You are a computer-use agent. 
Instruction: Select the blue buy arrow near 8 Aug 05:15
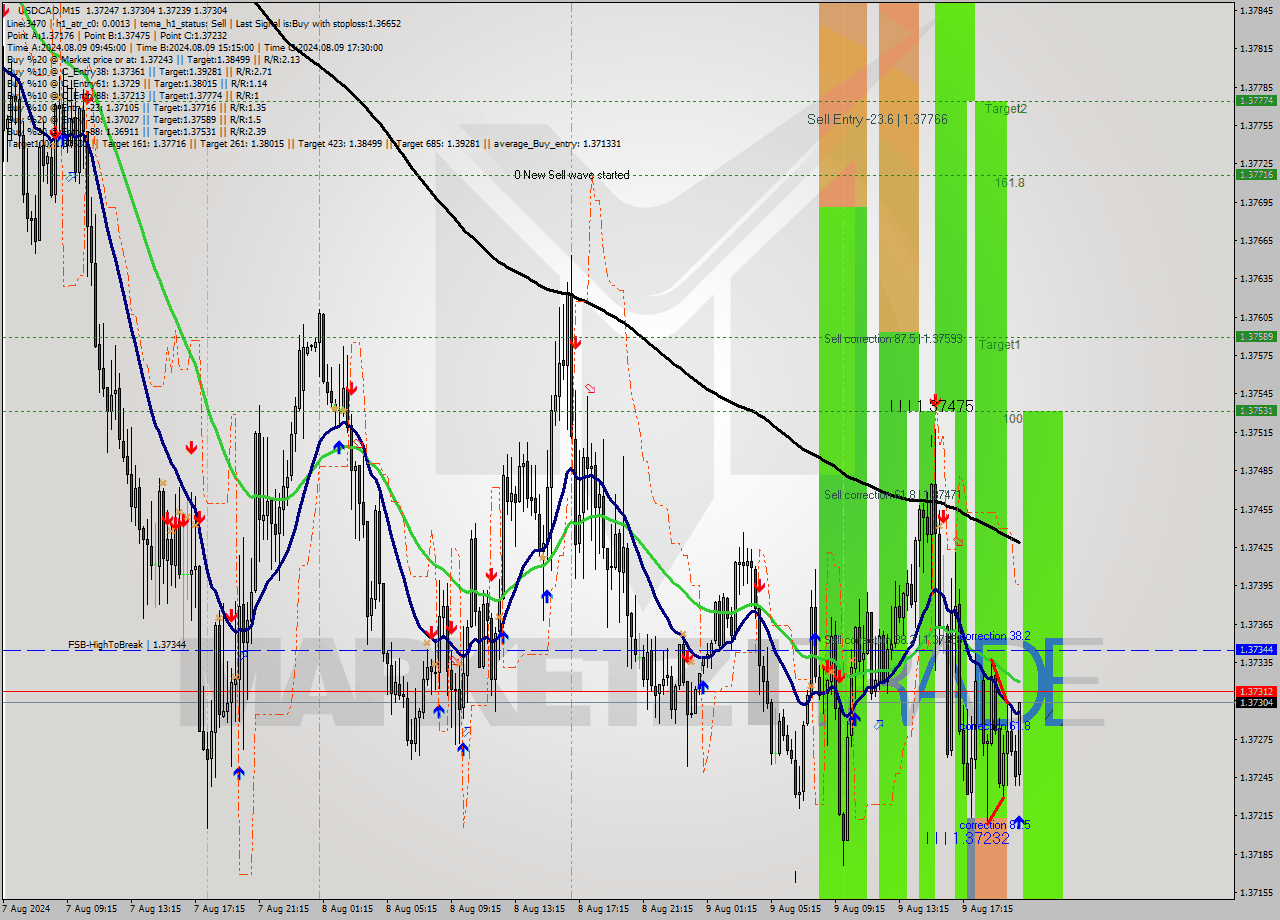click(x=439, y=711)
